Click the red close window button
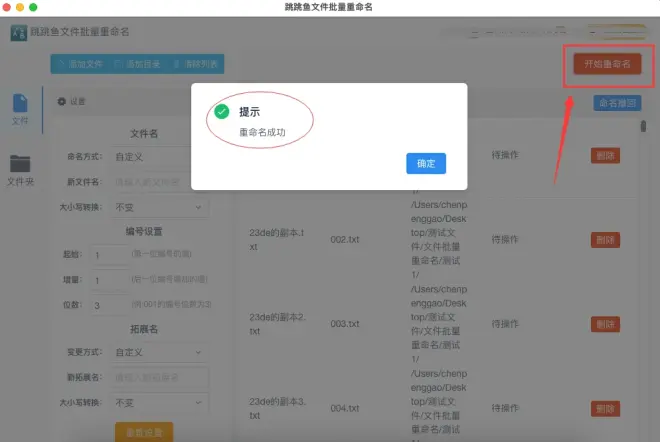660x442 pixels. pyautogui.click(x=6, y=7)
